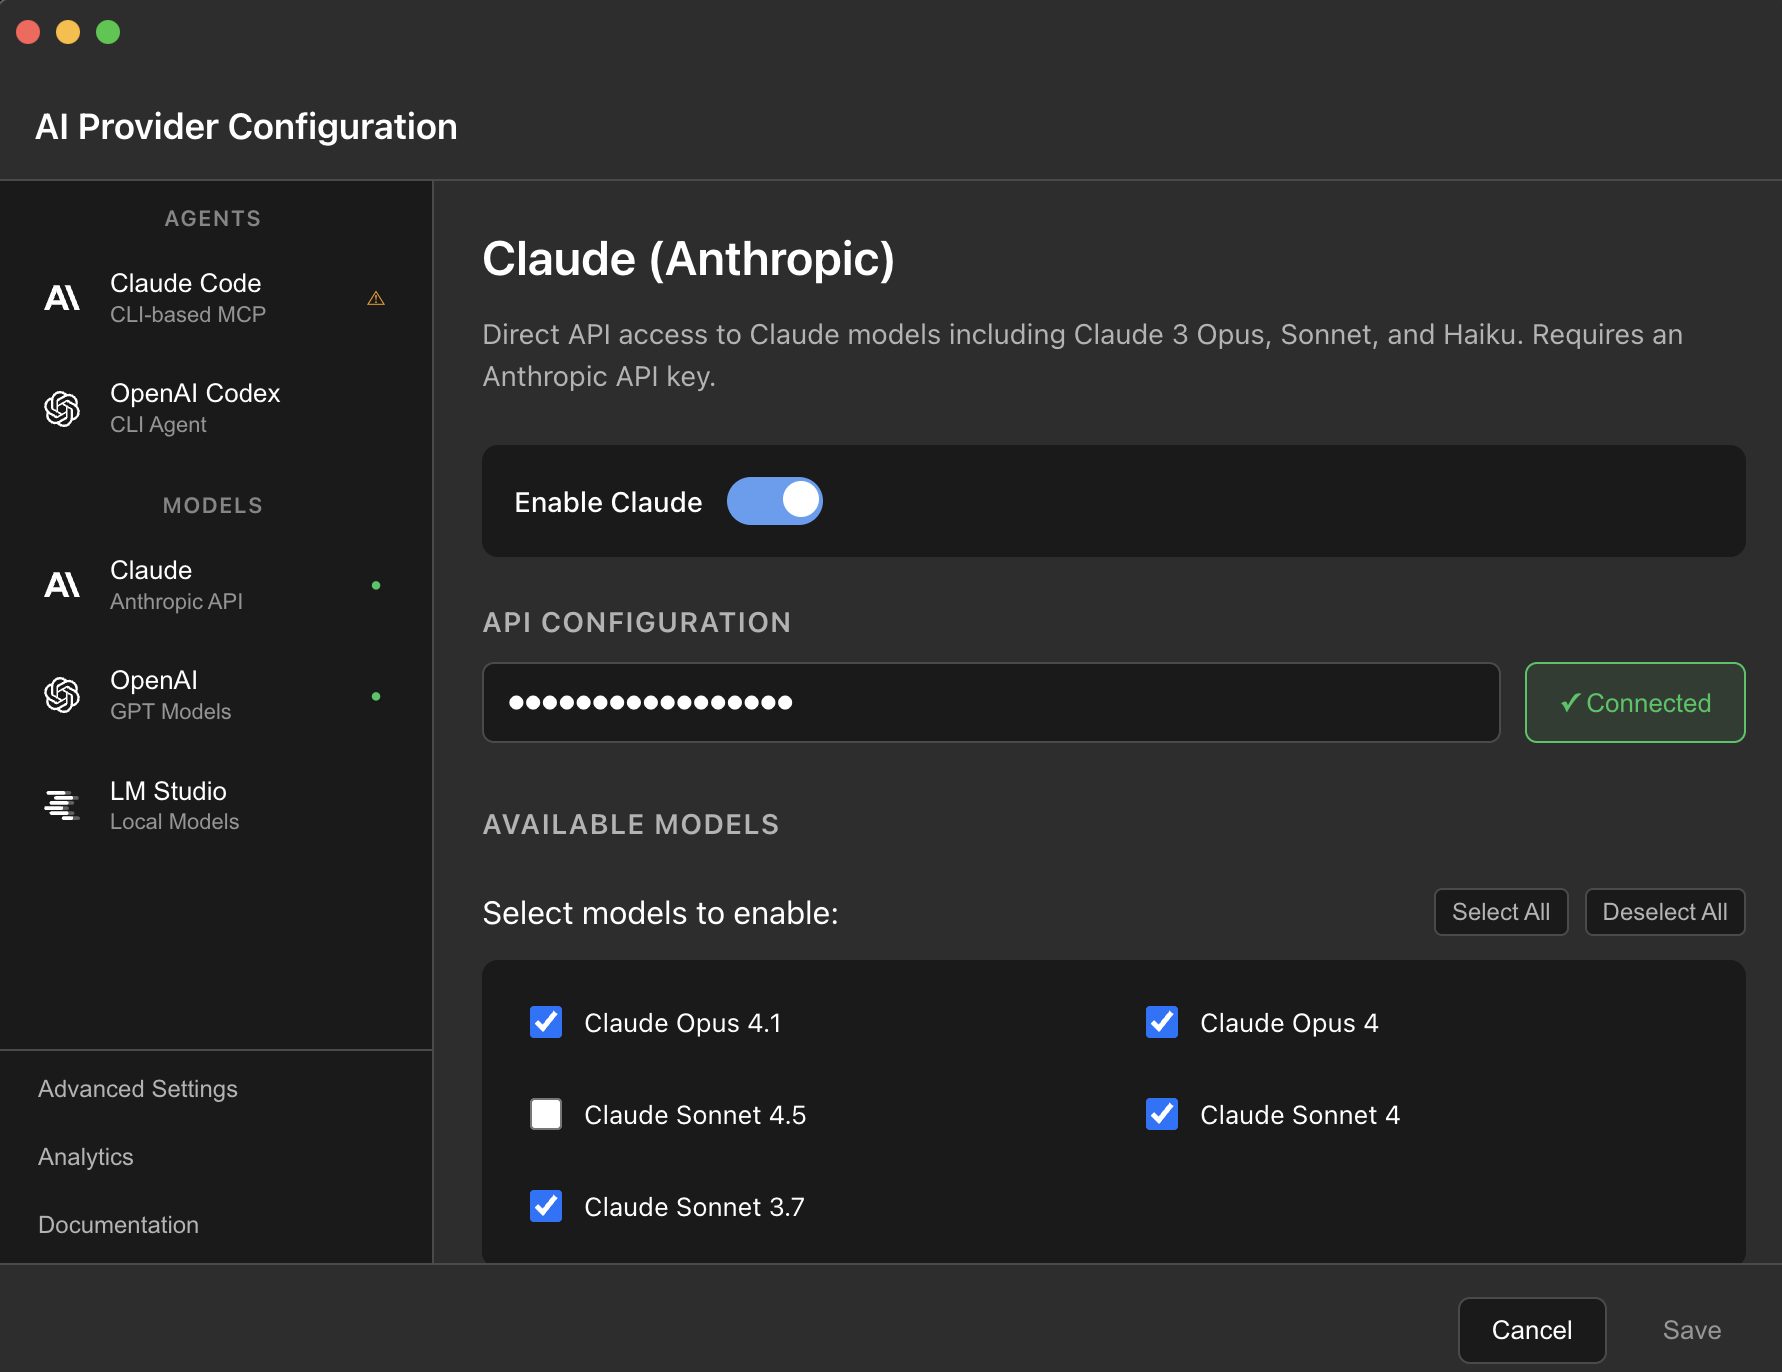
Task: Click the warning triangle on Claude Code
Action: pos(376,298)
